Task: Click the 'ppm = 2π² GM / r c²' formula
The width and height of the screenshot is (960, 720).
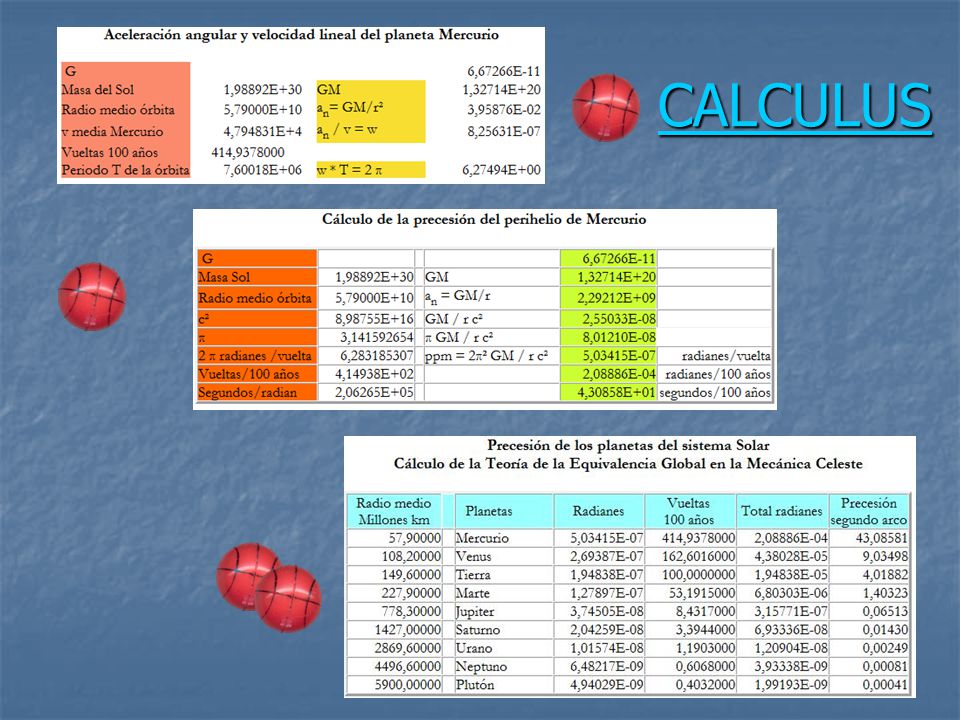Action: [486, 355]
